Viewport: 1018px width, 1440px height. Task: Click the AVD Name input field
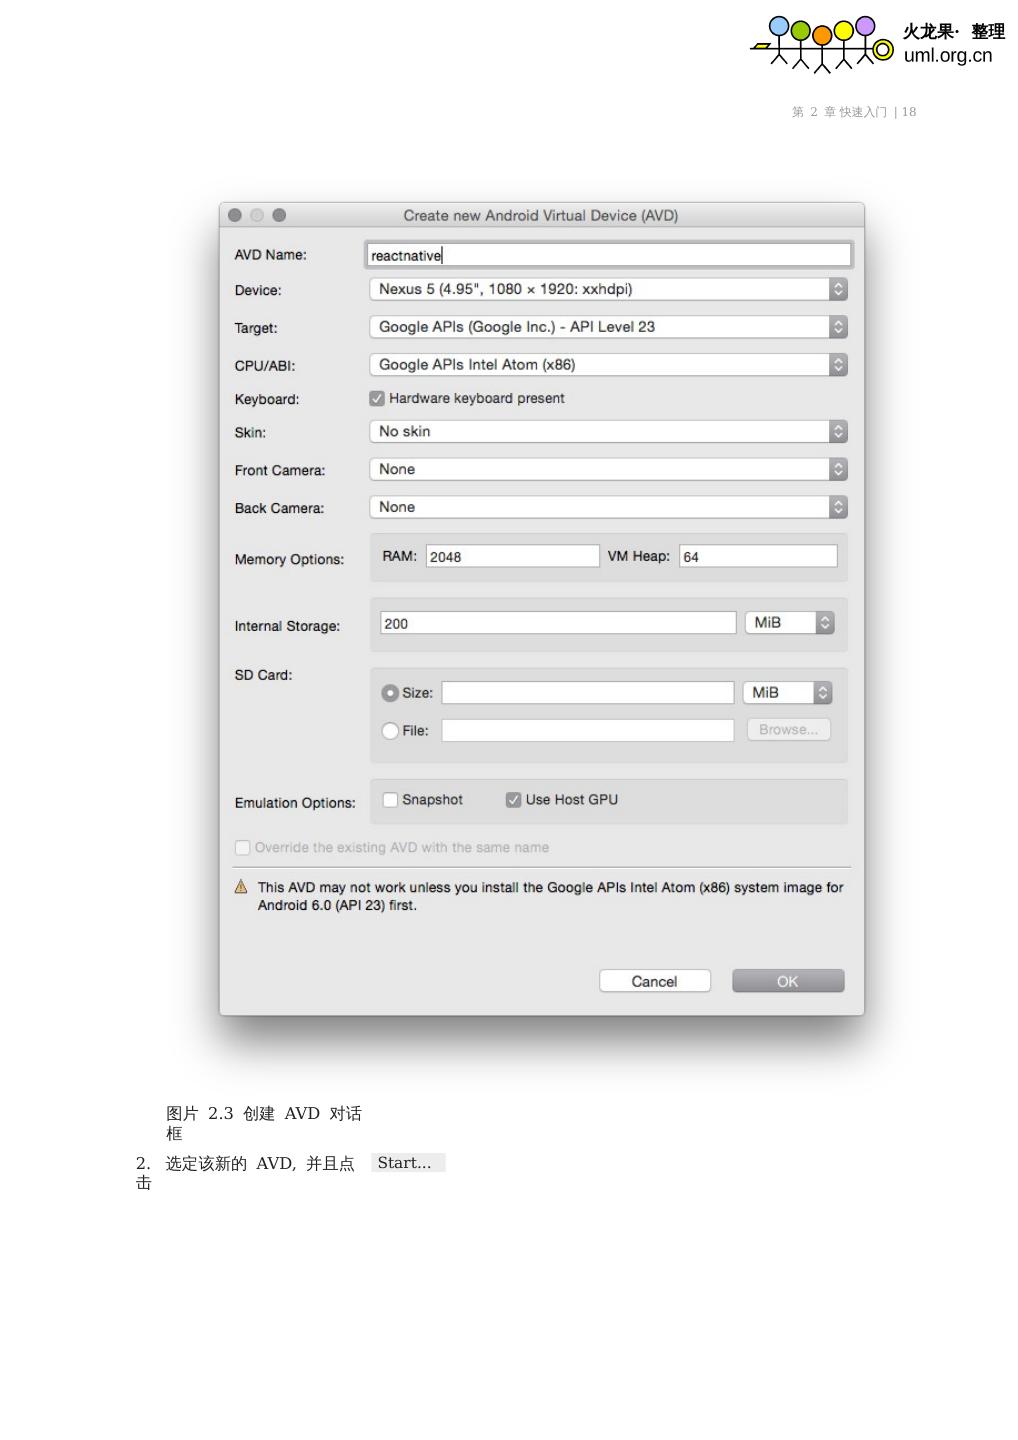click(608, 255)
